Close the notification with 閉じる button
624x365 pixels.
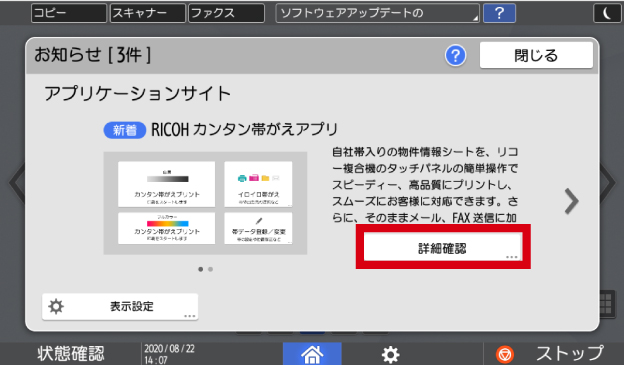pos(536,55)
